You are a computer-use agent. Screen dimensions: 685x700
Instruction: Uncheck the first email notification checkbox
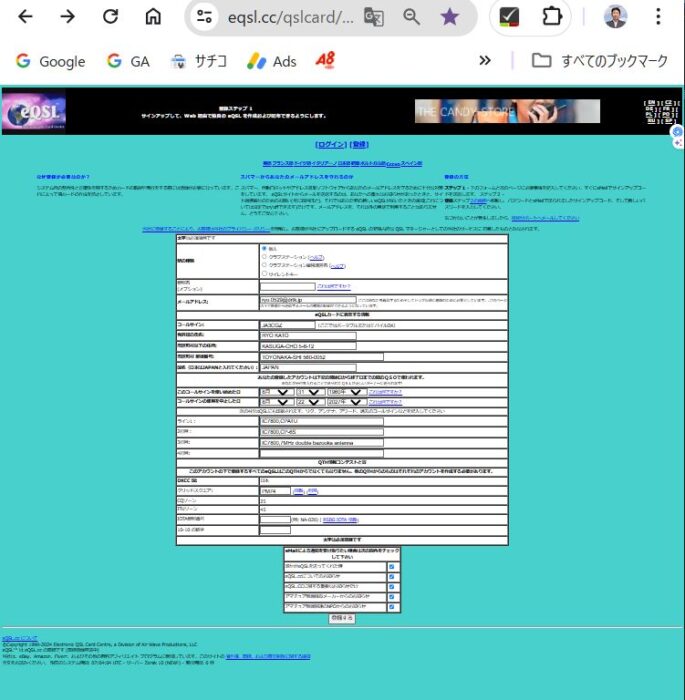(x=391, y=566)
